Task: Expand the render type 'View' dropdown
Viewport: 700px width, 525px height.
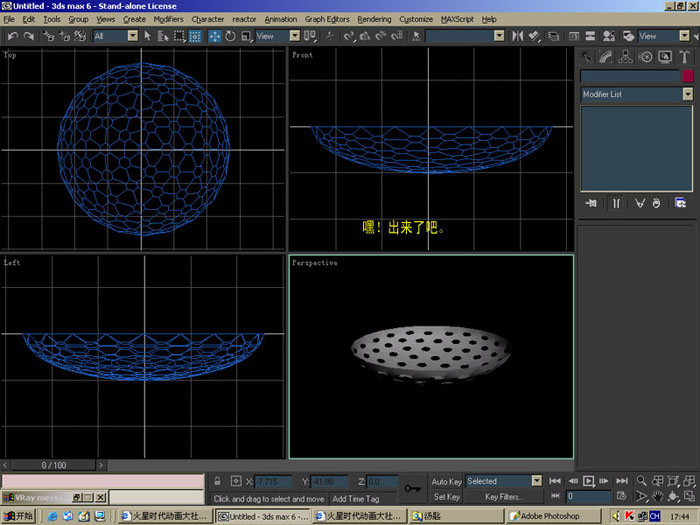Action: point(684,36)
